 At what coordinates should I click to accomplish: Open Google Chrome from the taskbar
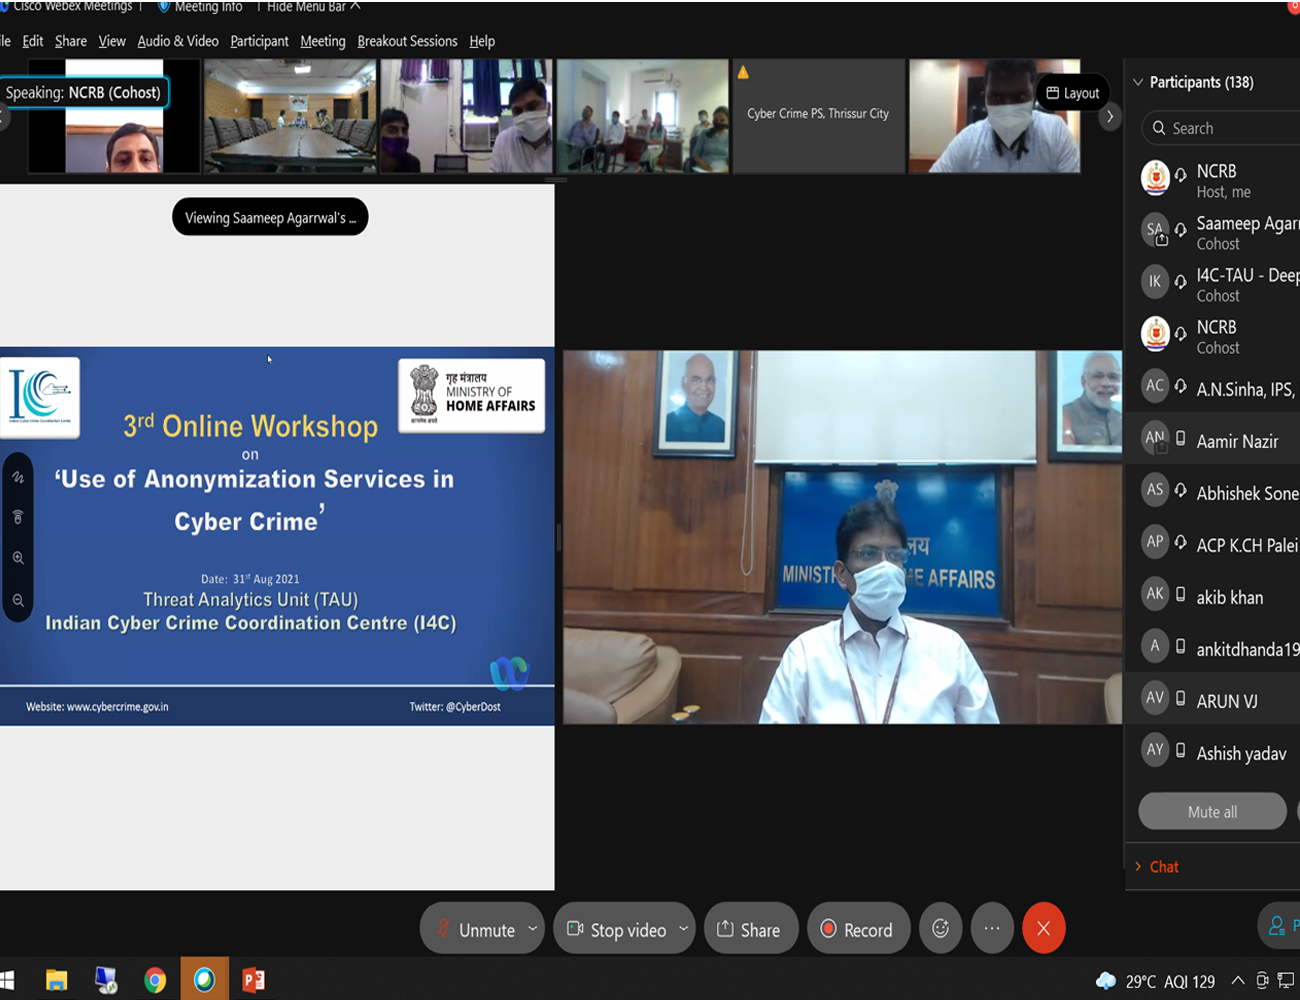(155, 980)
